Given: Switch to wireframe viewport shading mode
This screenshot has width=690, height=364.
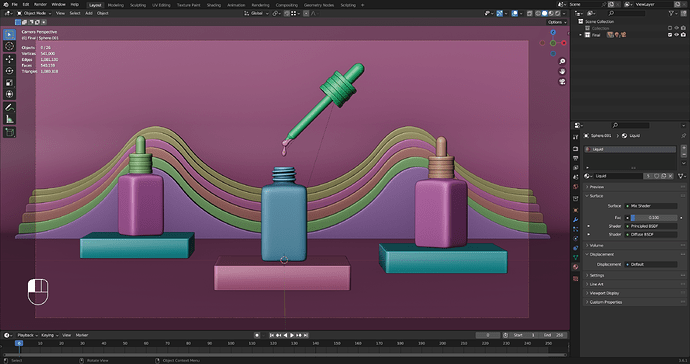Looking at the screenshot, I should click(x=538, y=13).
